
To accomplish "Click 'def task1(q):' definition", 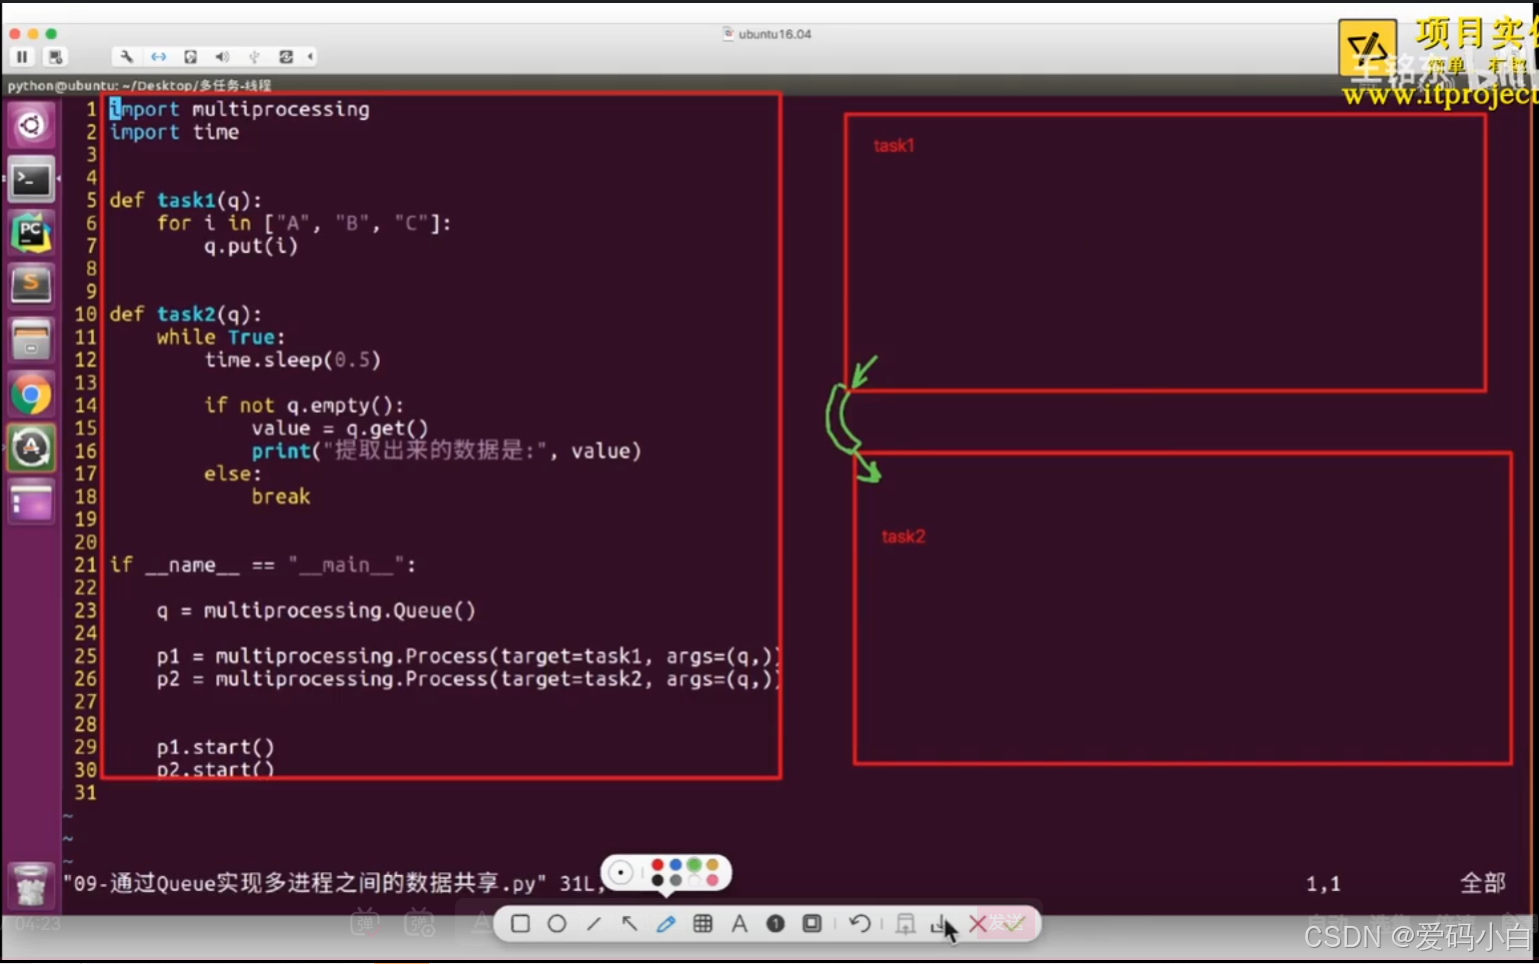I will (185, 200).
